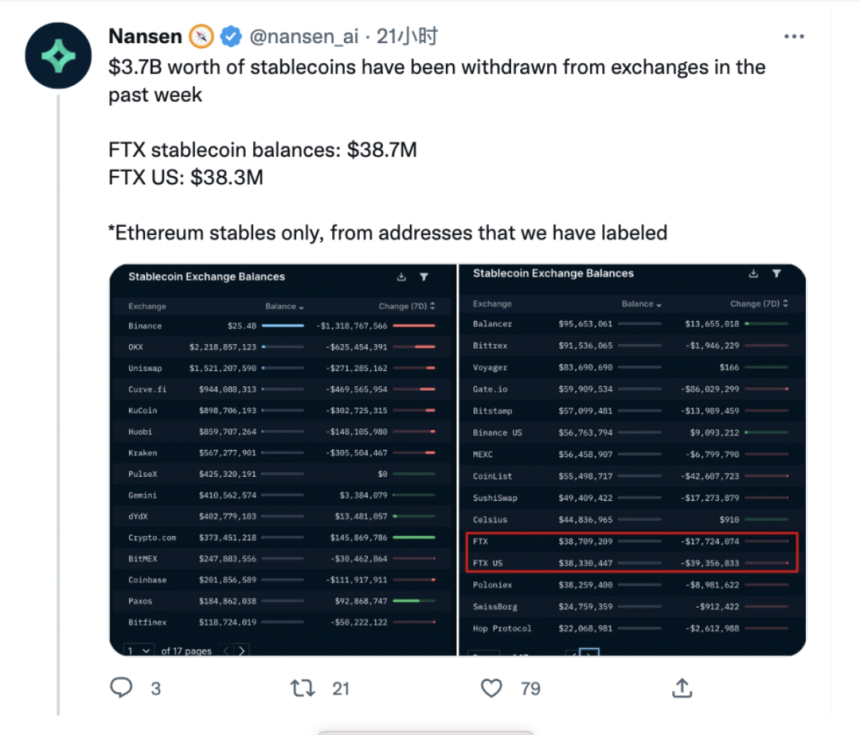Sort left table by Change (7D) column
860x735 pixels.
[406, 306]
